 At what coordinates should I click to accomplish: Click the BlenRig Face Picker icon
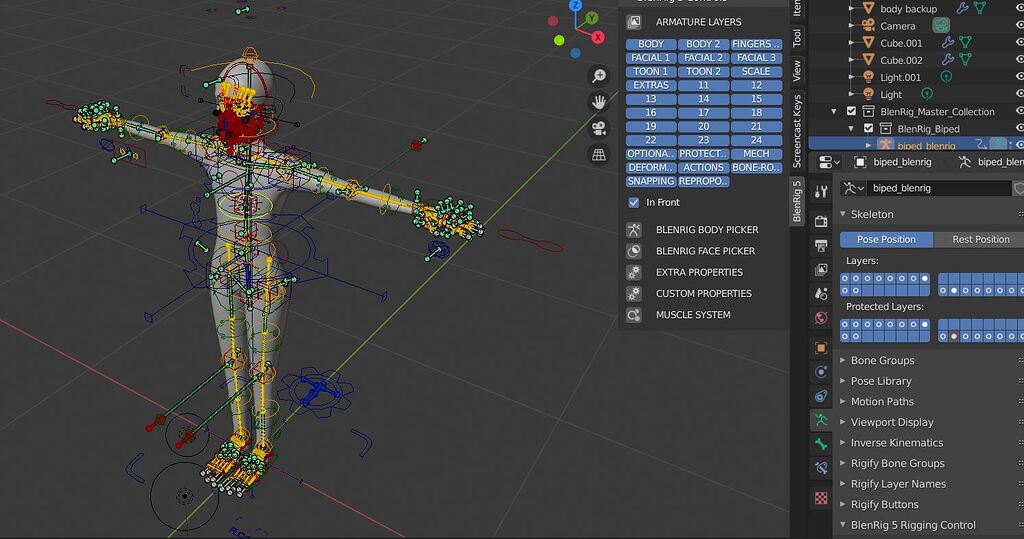[x=633, y=251]
